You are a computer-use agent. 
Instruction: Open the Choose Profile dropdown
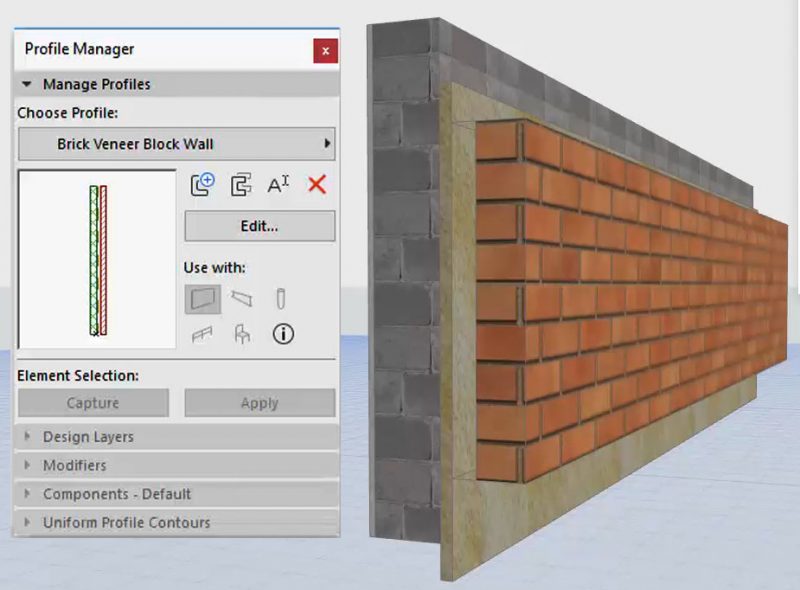coord(176,143)
